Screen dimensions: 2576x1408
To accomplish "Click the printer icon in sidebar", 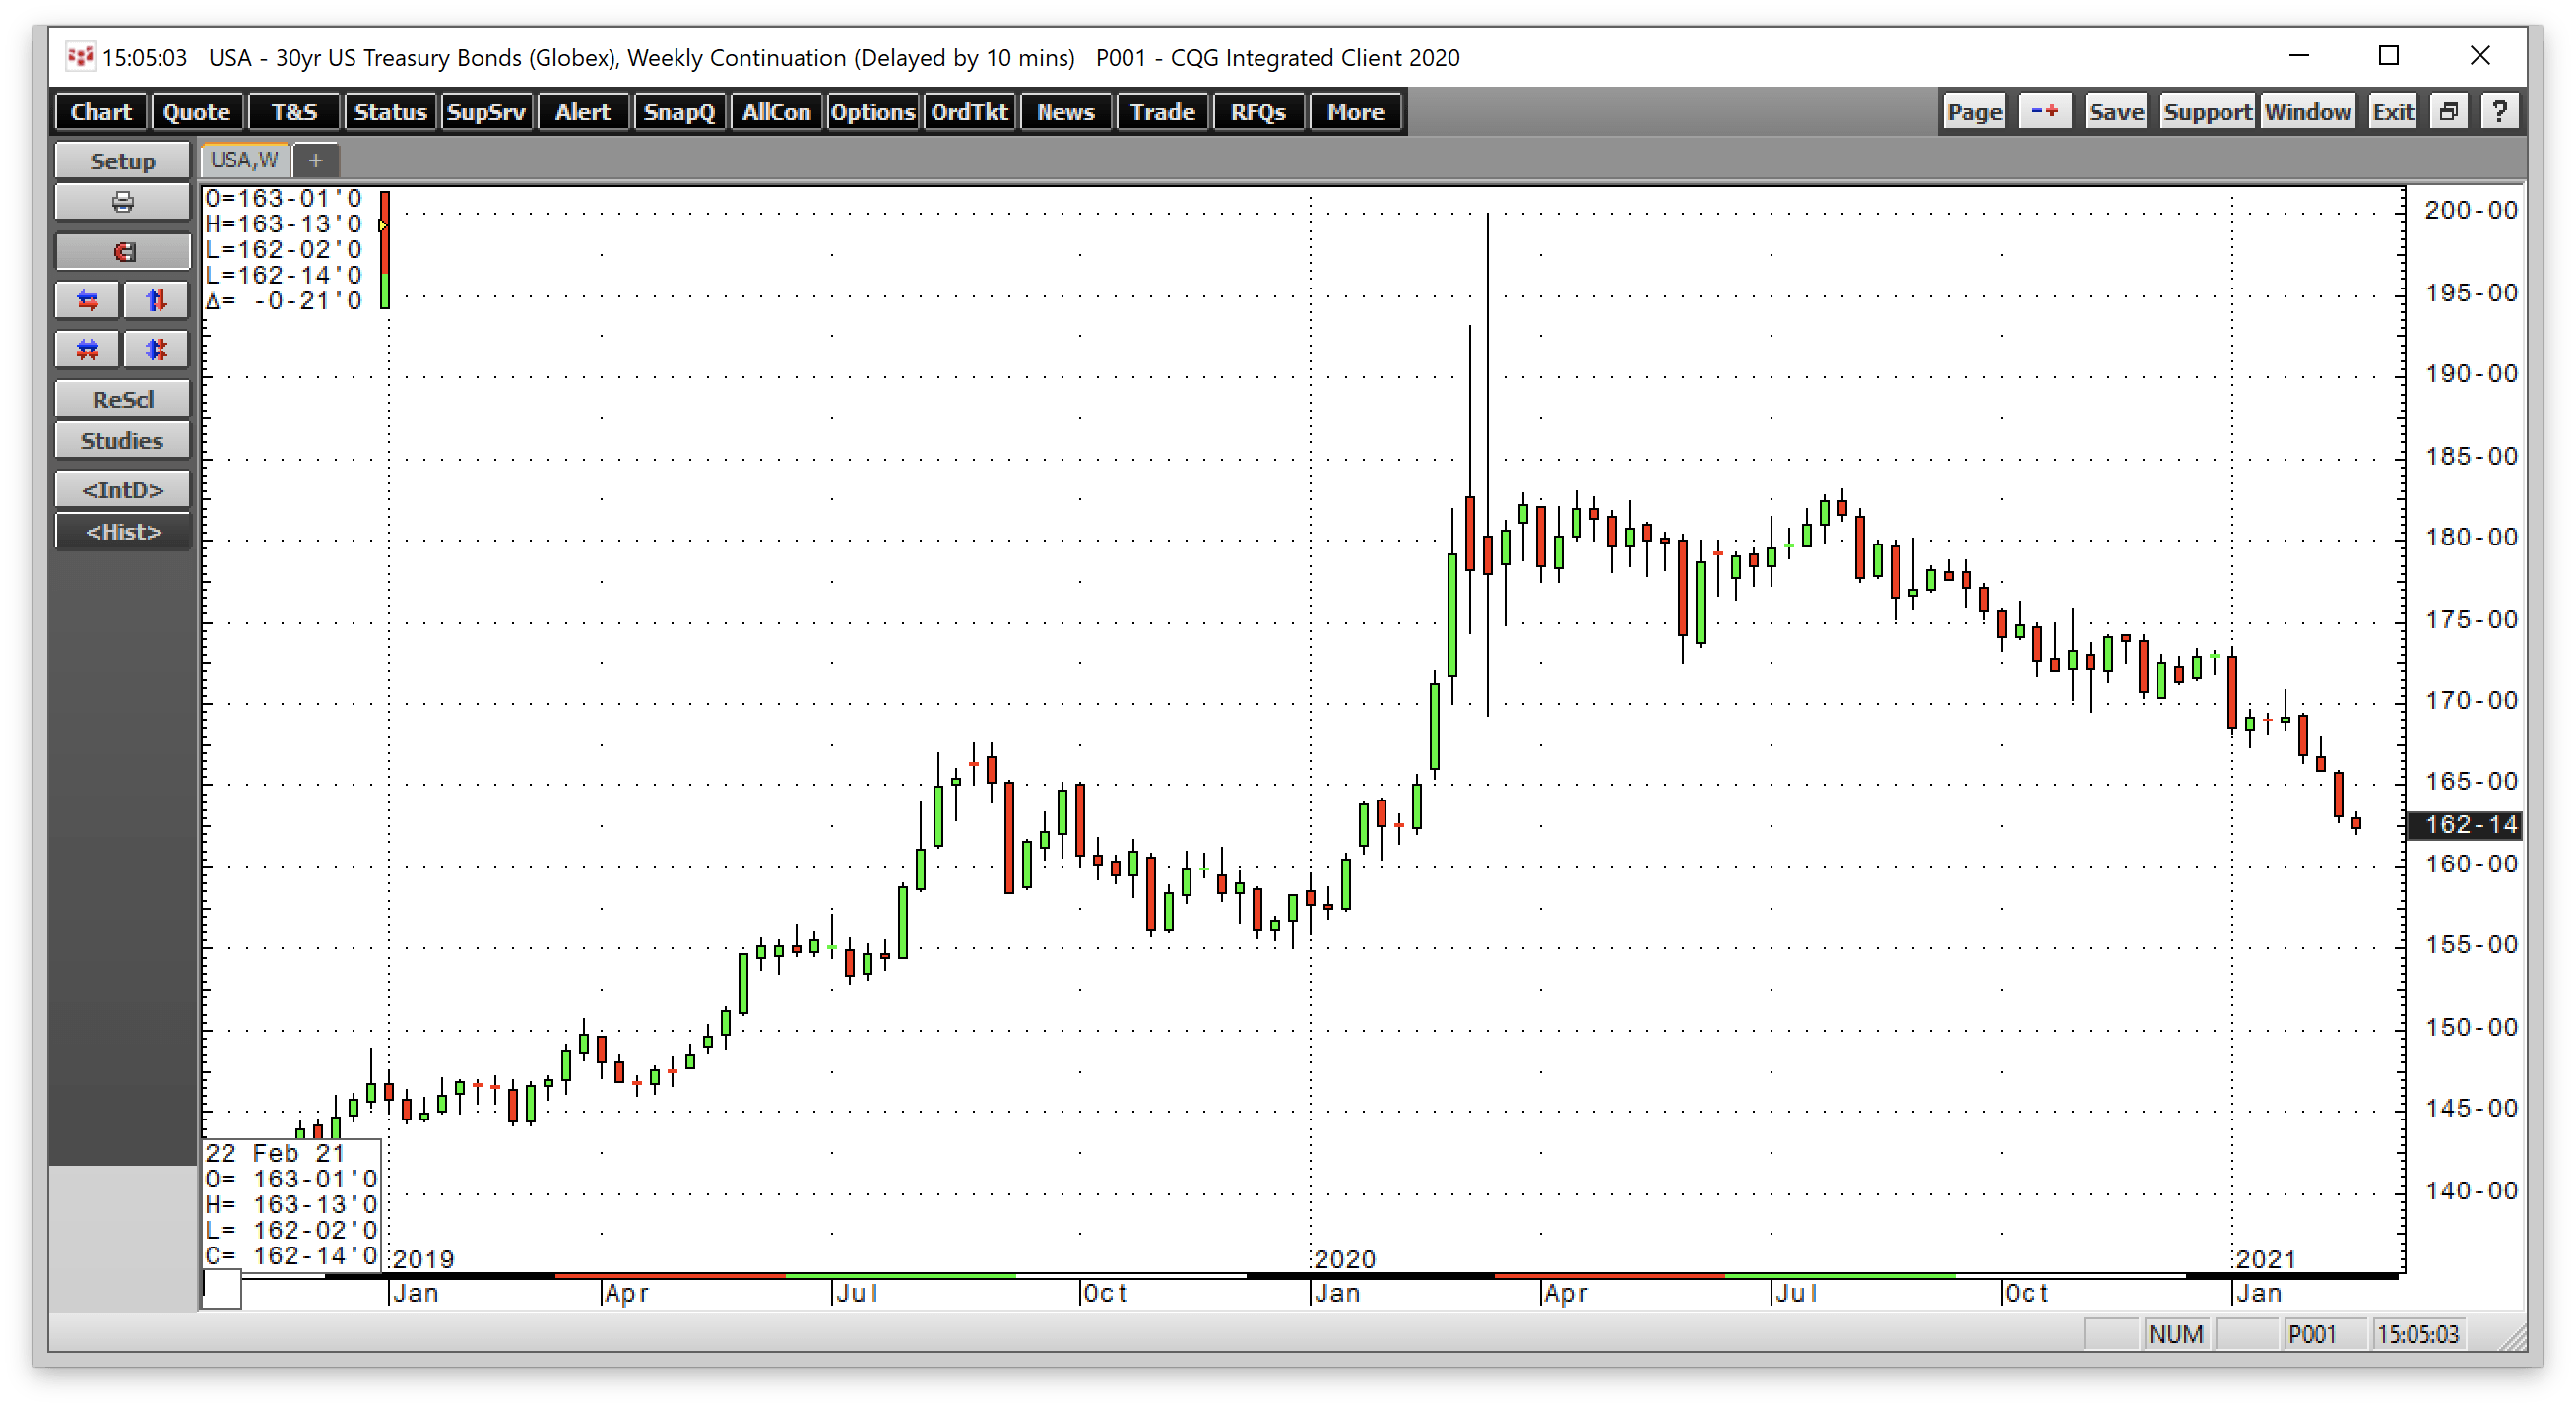I will pos(122,202).
